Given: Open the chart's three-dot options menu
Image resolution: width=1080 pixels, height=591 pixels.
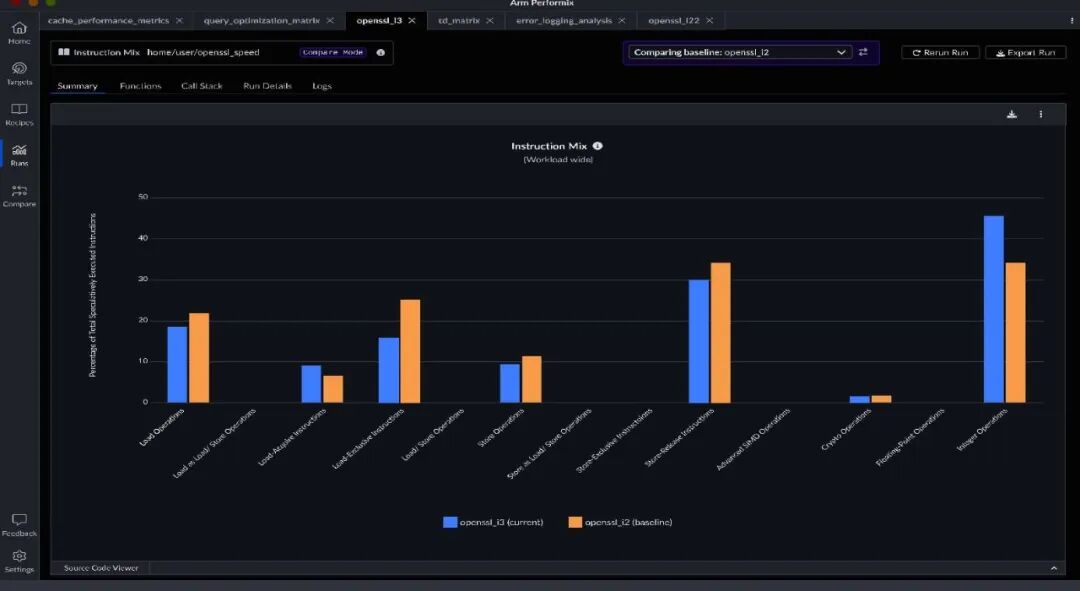Looking at the screenshot, I should [1041, 114].
